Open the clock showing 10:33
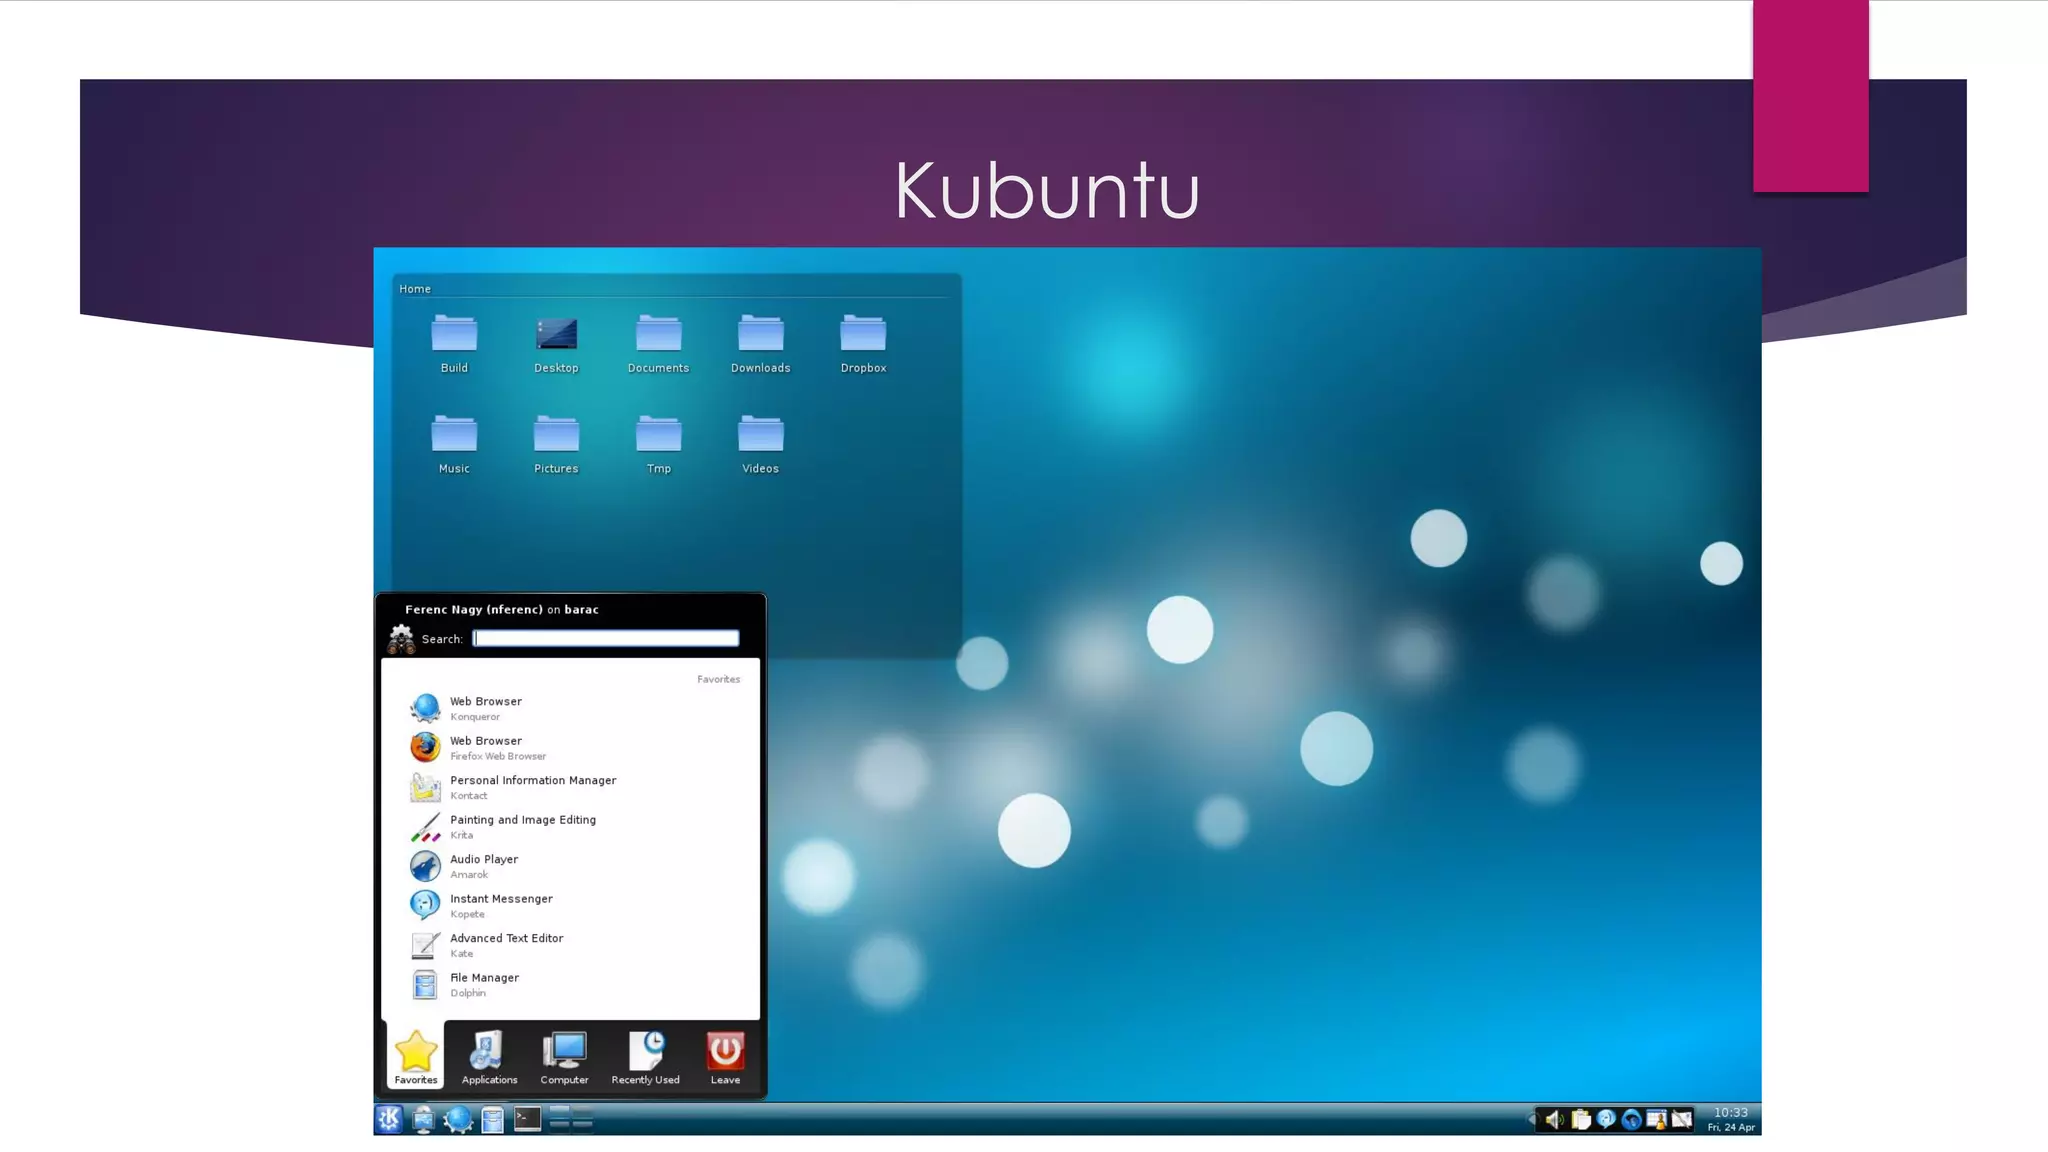Screen dimensions: 2048x1152 1731,1119
